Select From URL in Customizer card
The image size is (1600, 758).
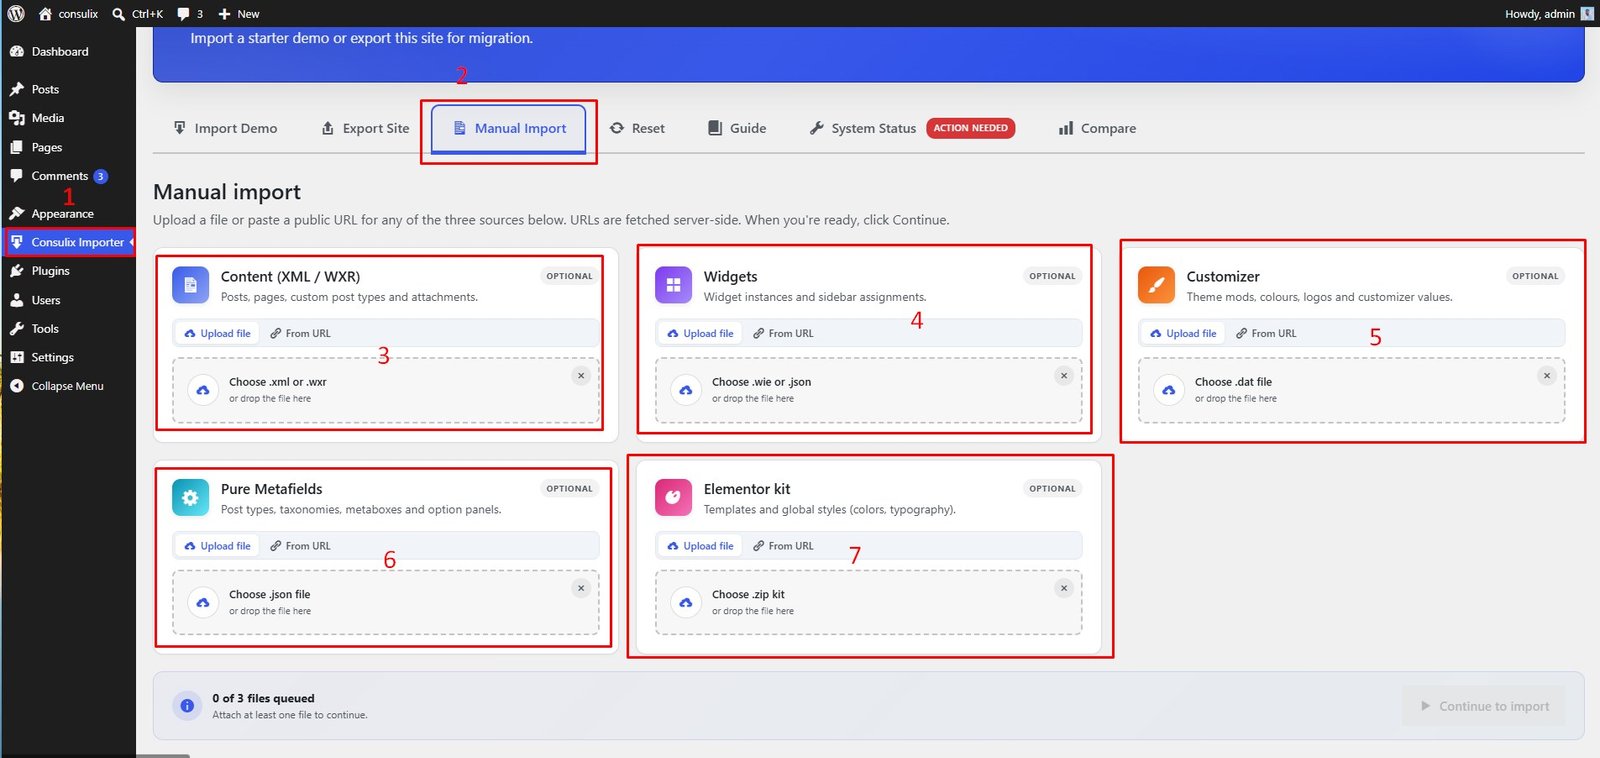point(1266,333)
